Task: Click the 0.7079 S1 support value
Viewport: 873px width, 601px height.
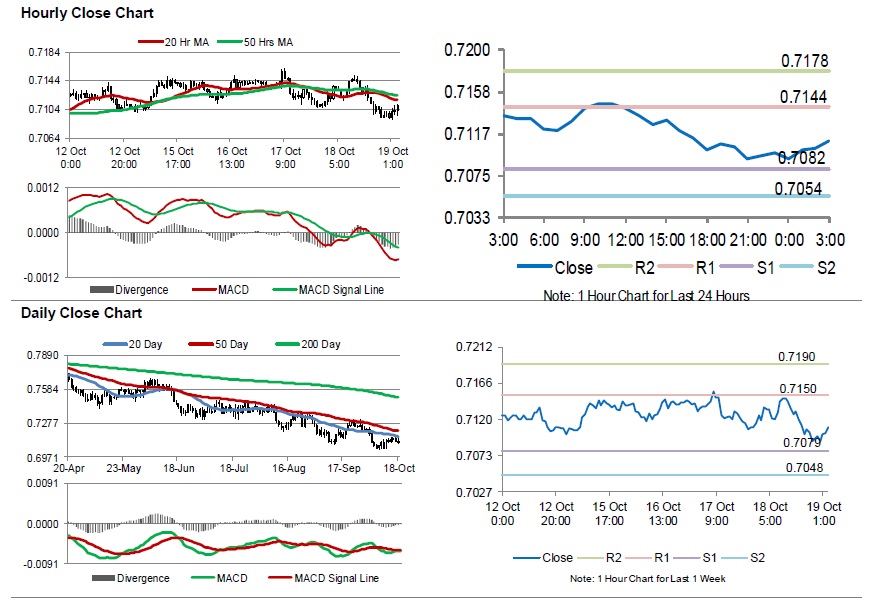Action: pyautogui.click(x=802, y=443)
